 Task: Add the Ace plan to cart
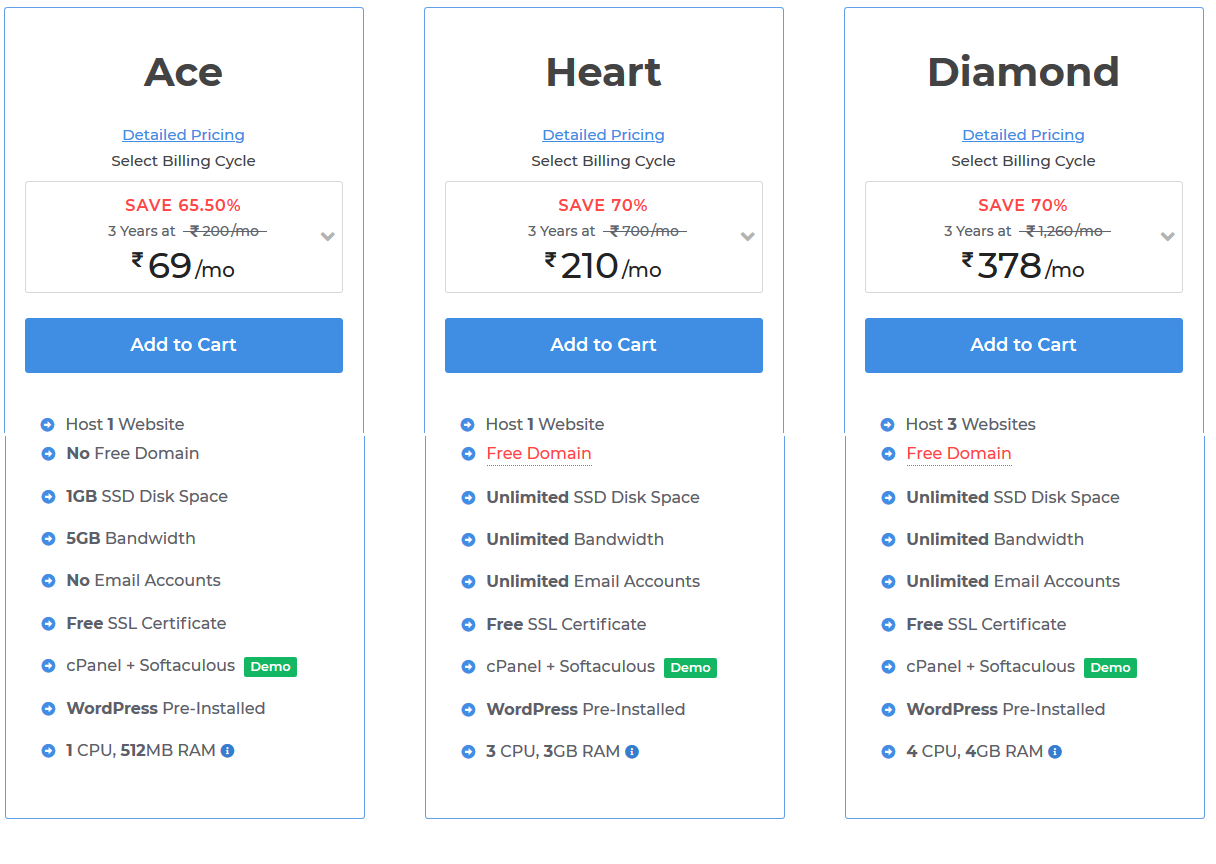click(x=184, y=345)
